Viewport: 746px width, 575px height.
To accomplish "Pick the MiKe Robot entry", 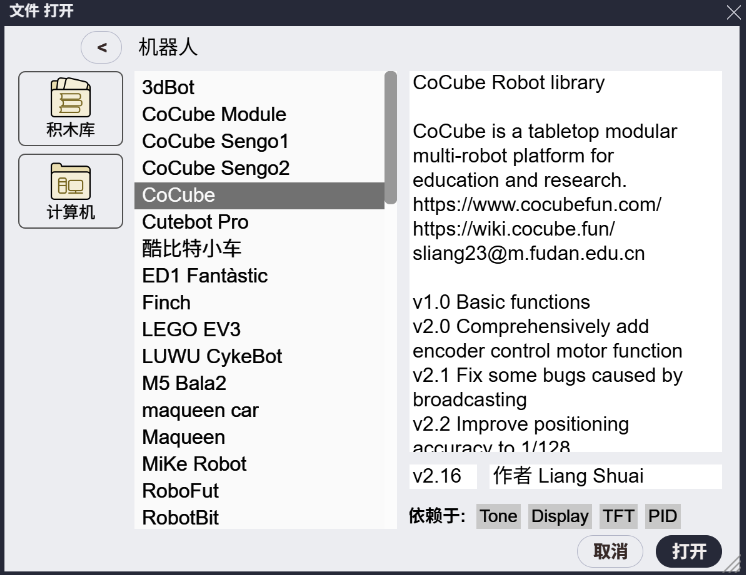I will coord(194,464).
